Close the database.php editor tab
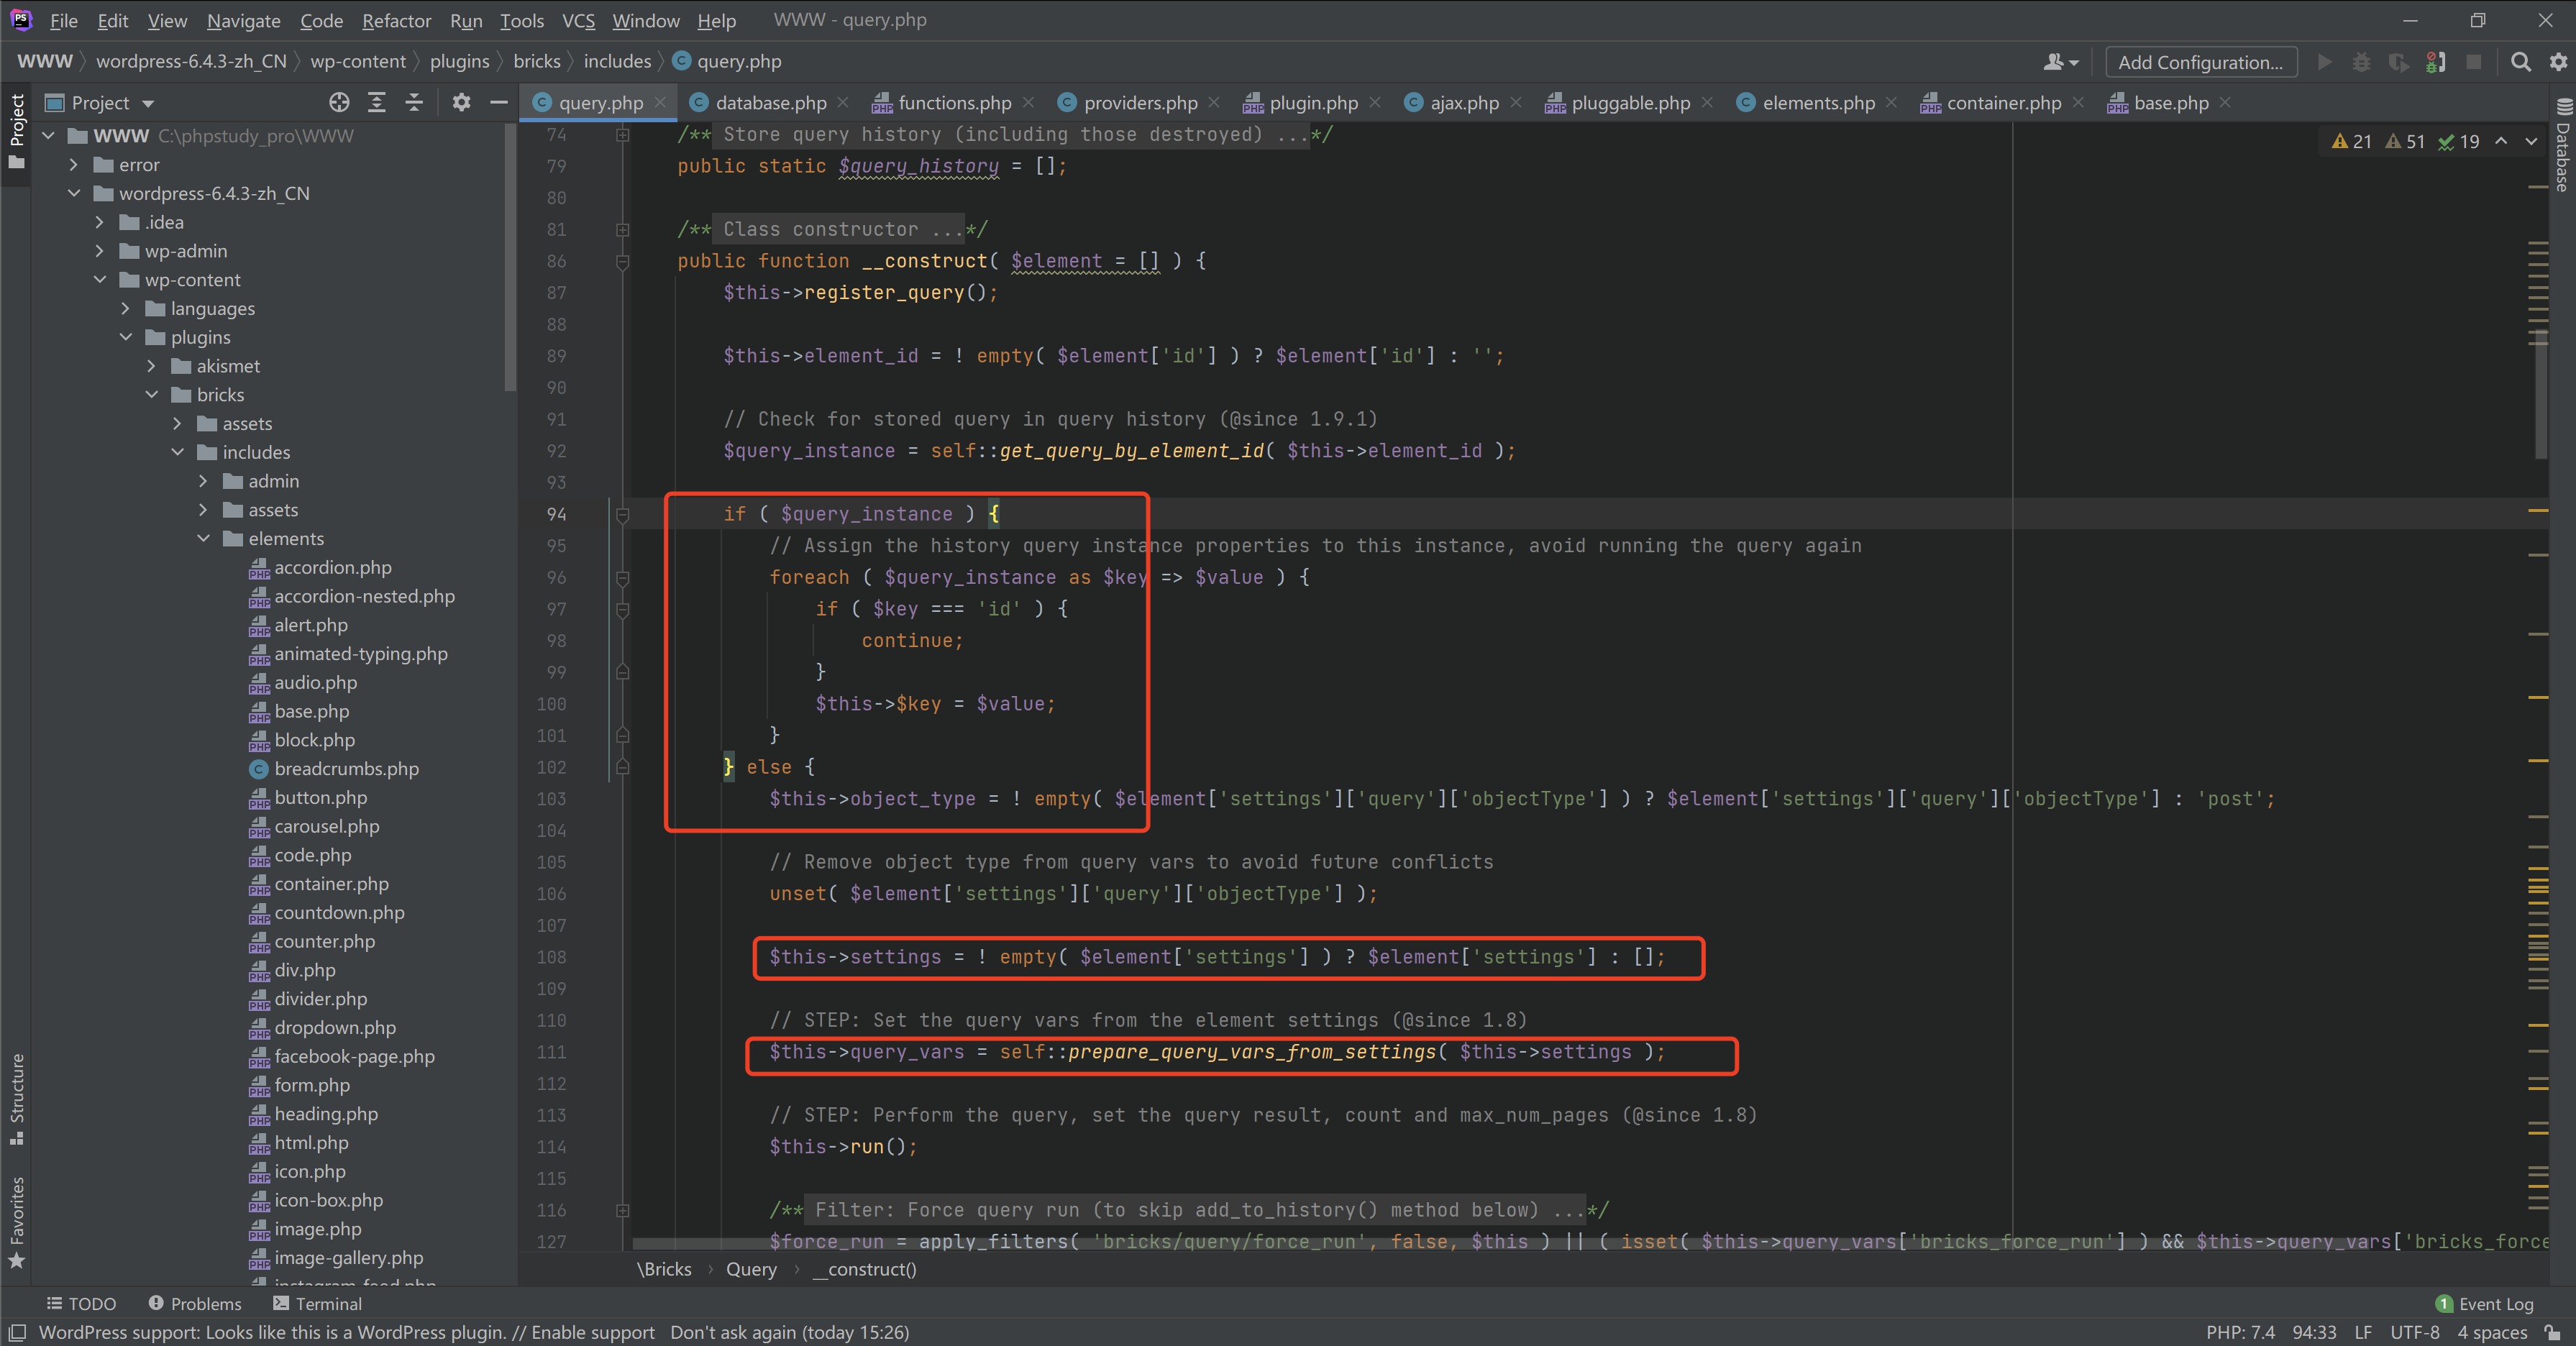2576x1346 pixels. click(843, 102)
